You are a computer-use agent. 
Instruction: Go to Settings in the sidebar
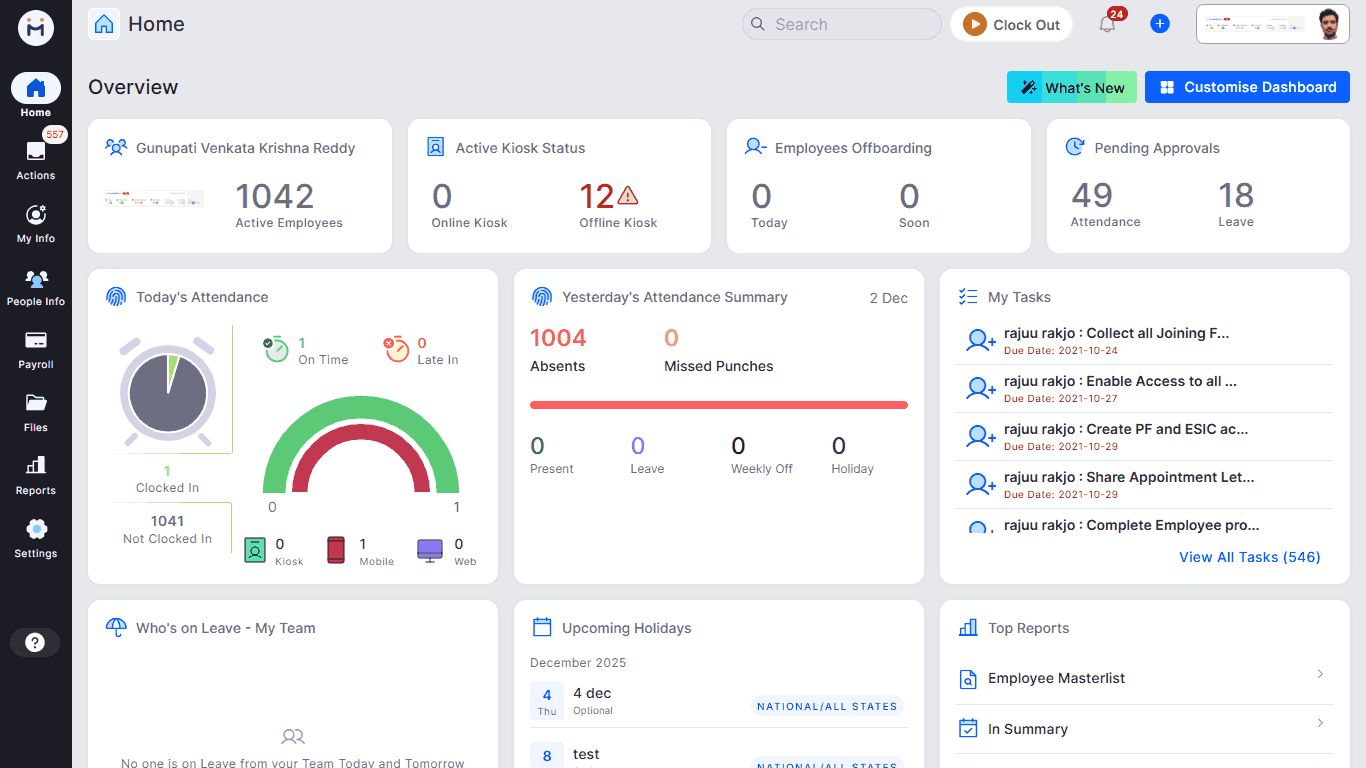coord(36,538)
